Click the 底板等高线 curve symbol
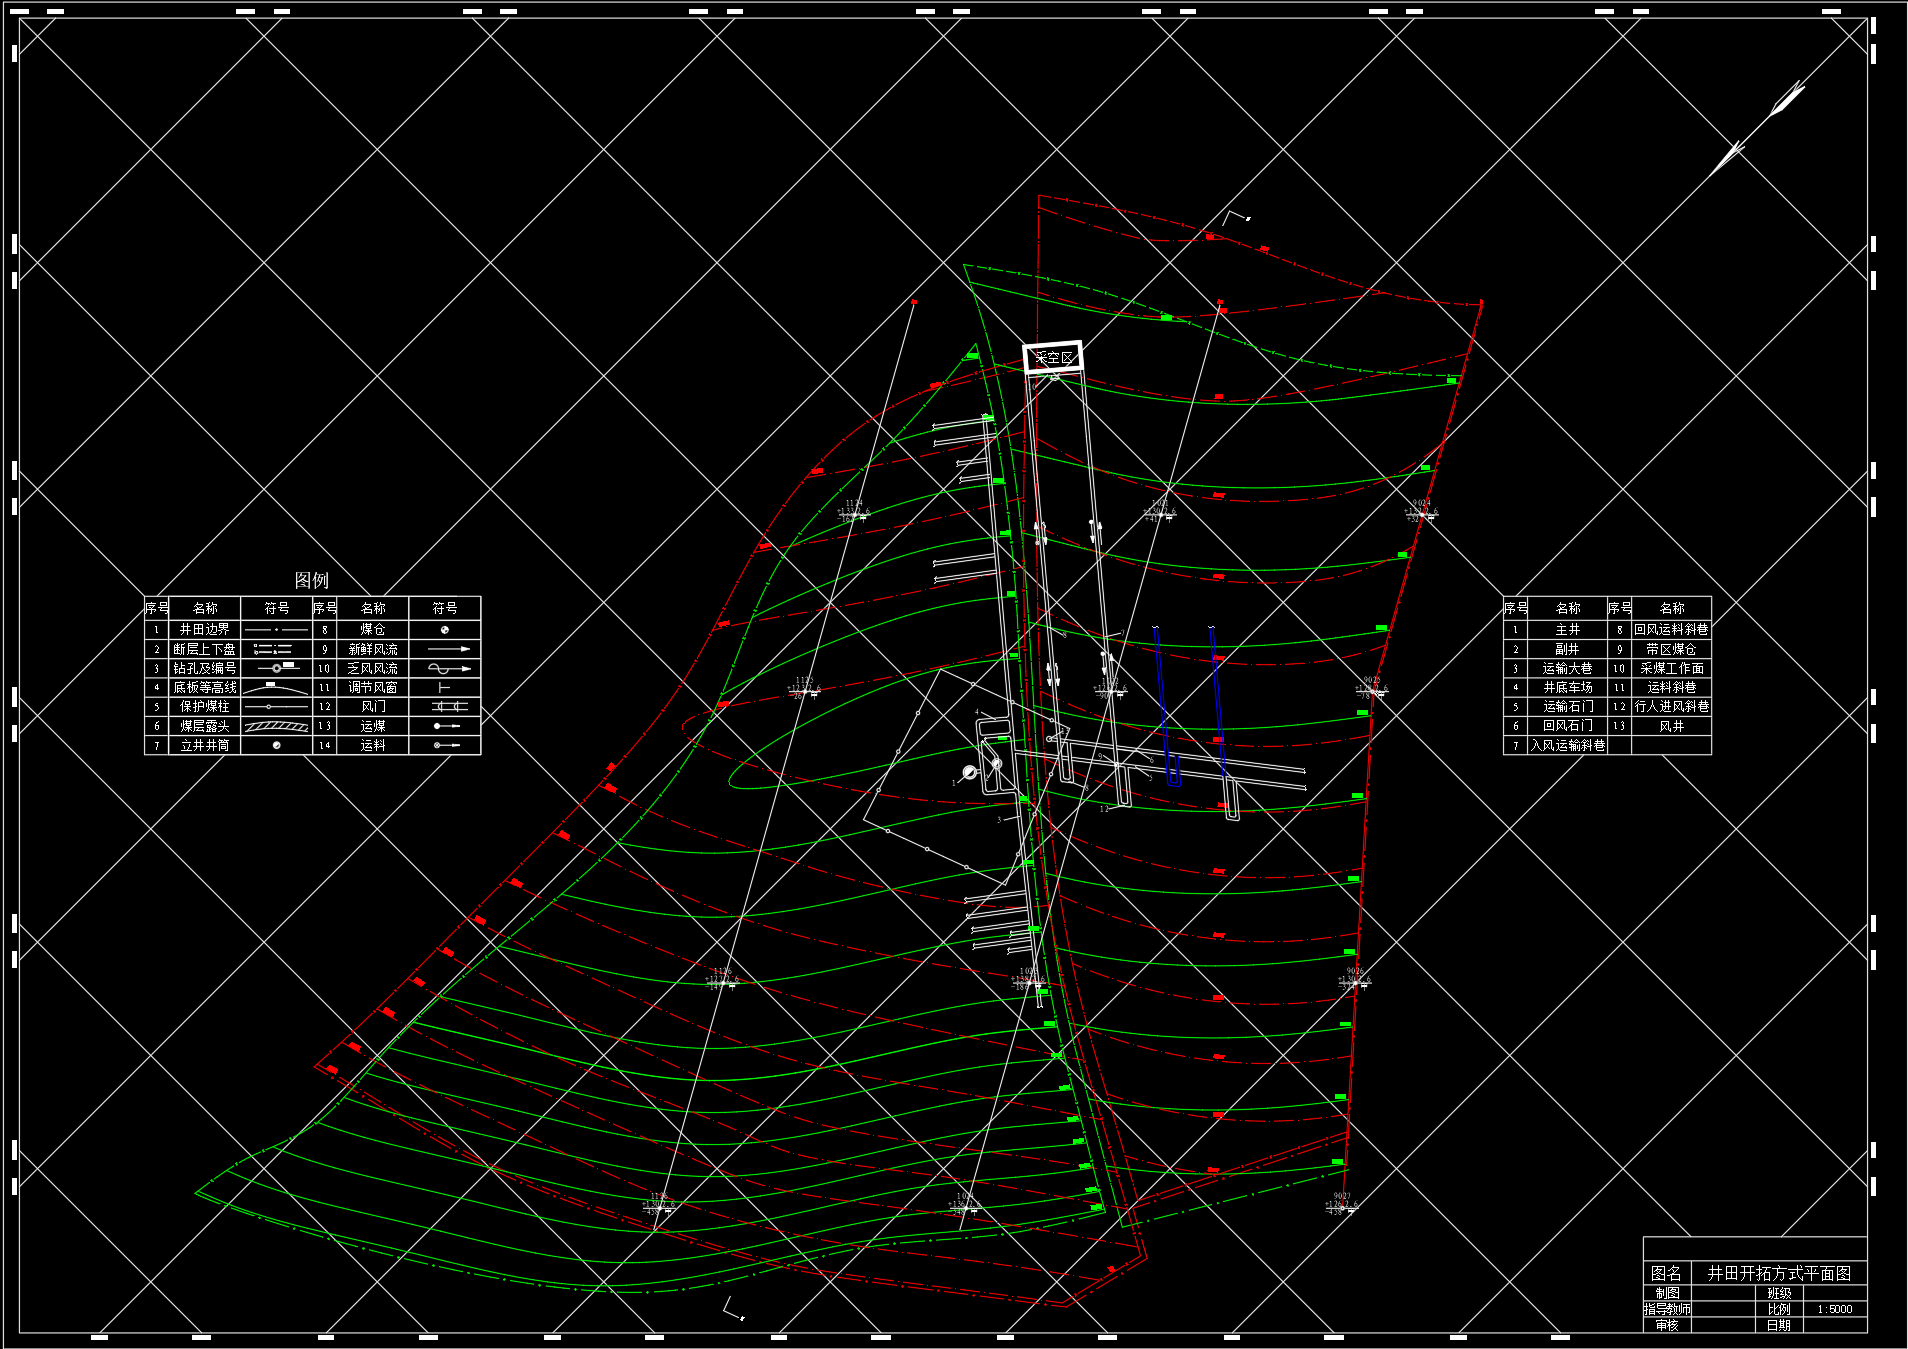Viewport: 1908px width, 1349px height. (276, 688)
